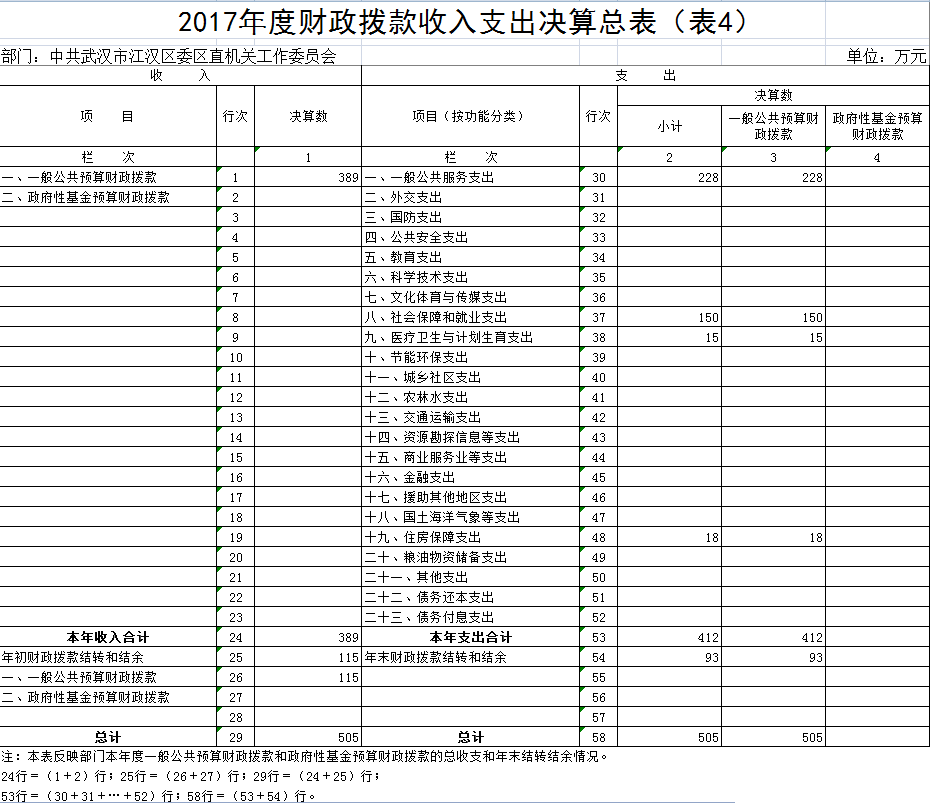Click the 小计 column header
The height and width of the screenshot is (803, 930).
pyautogui.click(x=669, y=126)
